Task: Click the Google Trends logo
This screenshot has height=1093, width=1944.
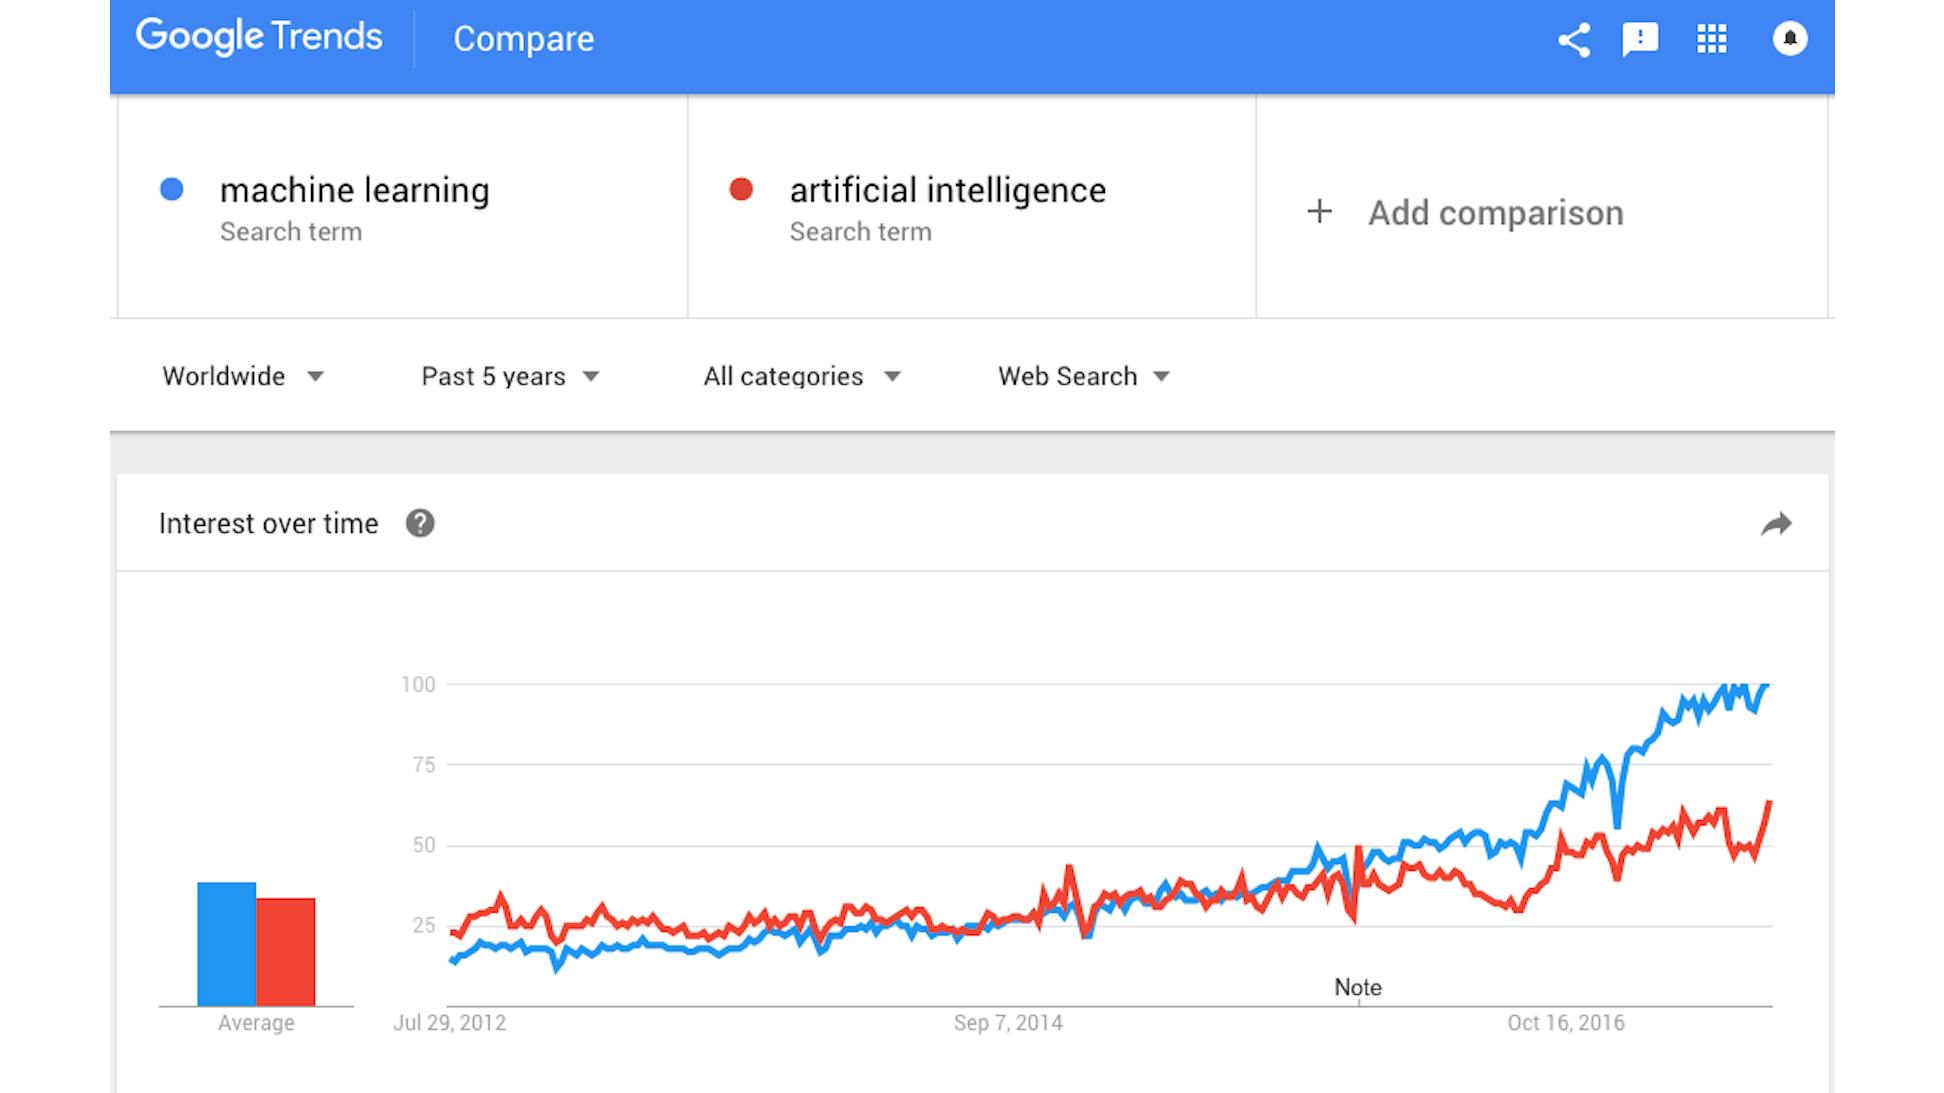Action: (259, 36)
